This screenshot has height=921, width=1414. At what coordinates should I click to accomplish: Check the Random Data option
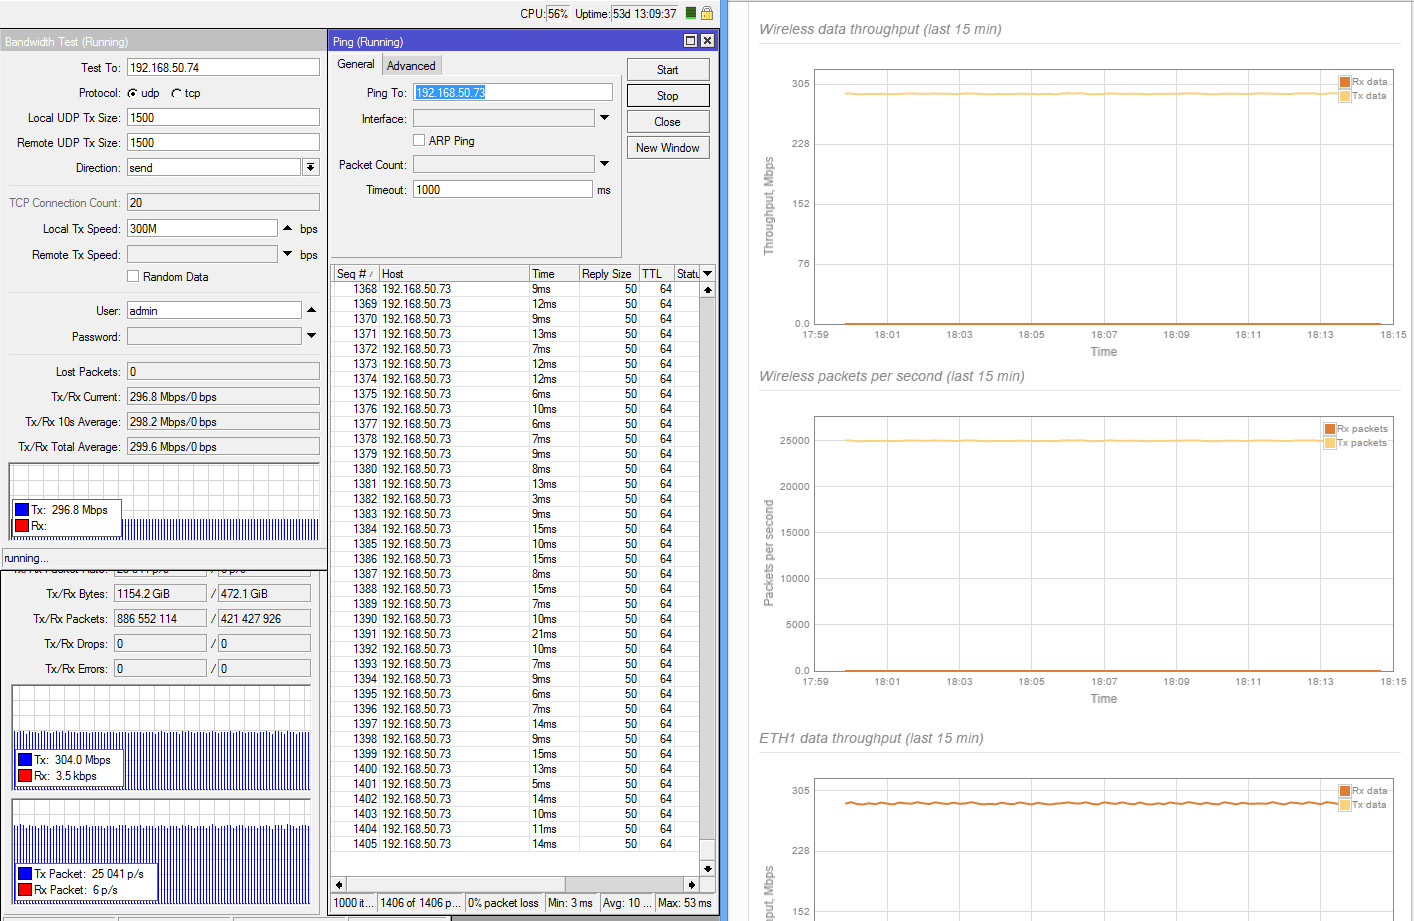(x=133, y=277)
